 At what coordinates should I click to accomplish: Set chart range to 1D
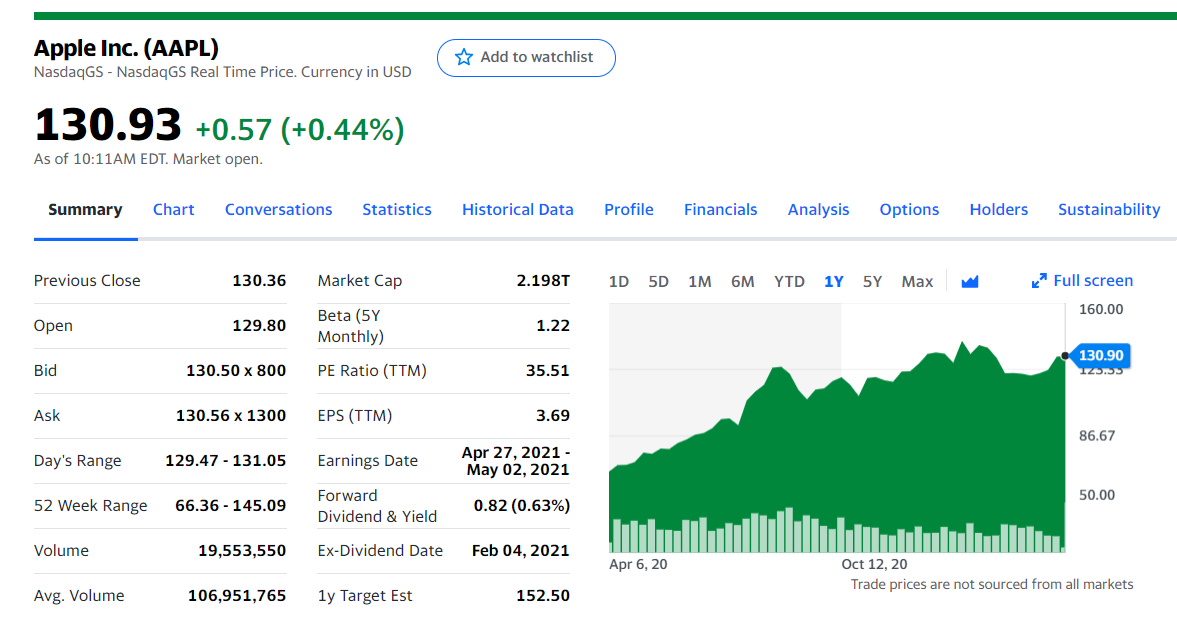click(619, 281)
